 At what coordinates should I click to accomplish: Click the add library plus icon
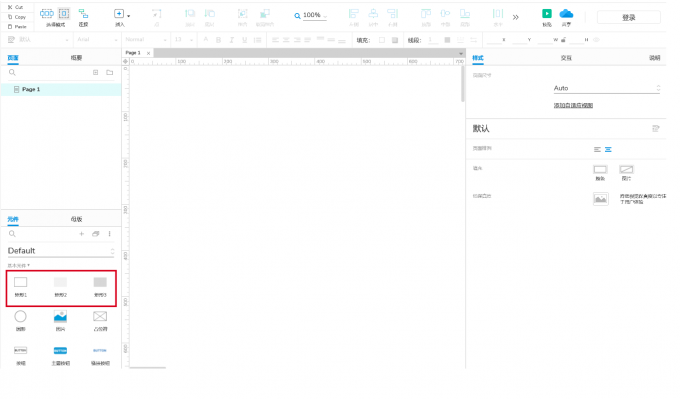[x=81, y=234]
